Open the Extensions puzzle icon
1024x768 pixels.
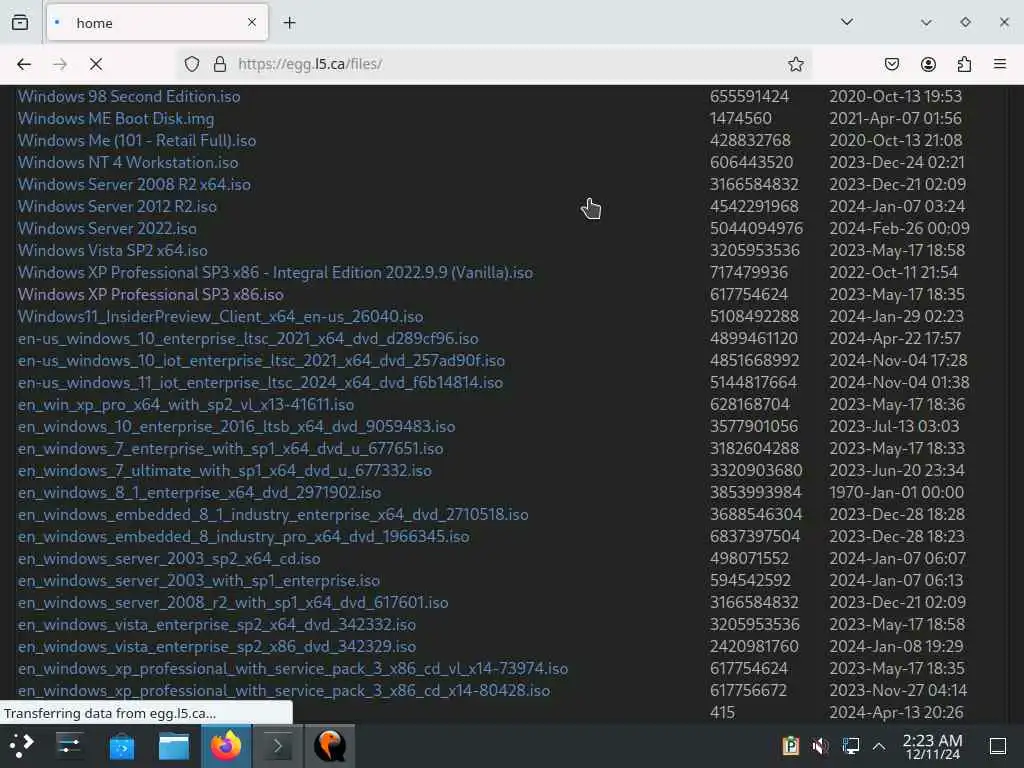[964, 64]
